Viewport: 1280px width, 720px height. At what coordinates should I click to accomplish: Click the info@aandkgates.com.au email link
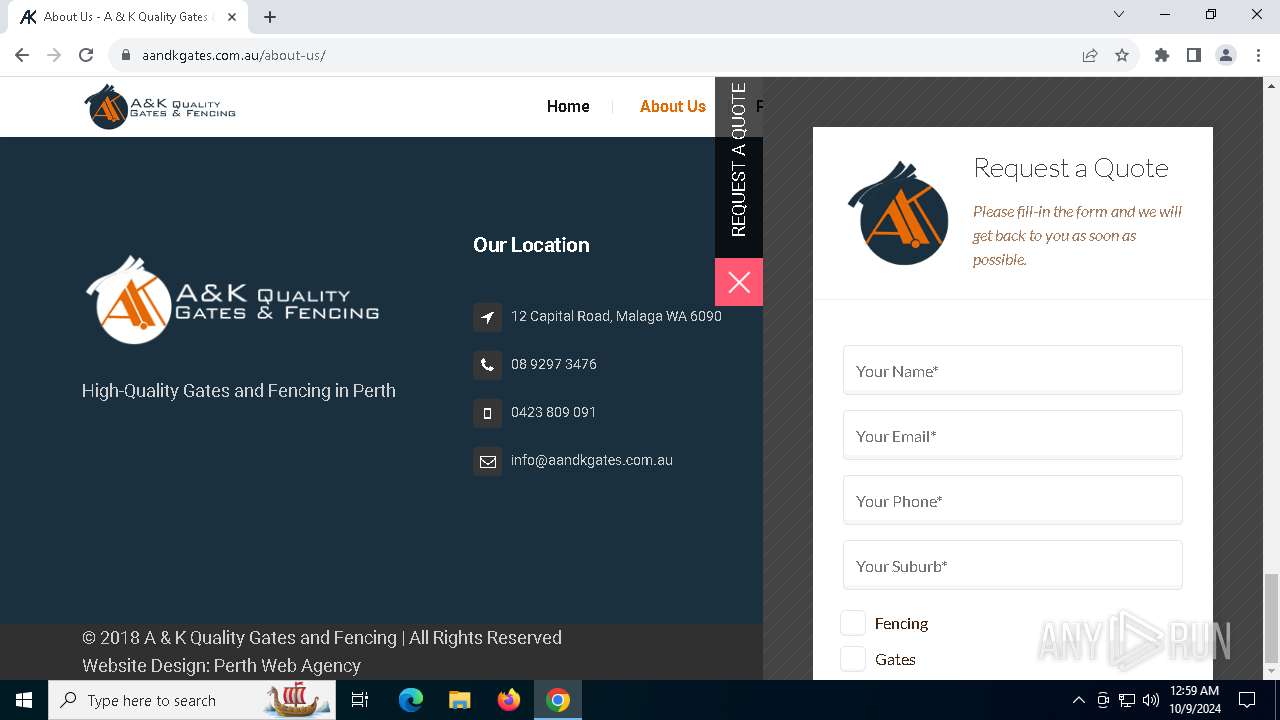tap(592, 460)
